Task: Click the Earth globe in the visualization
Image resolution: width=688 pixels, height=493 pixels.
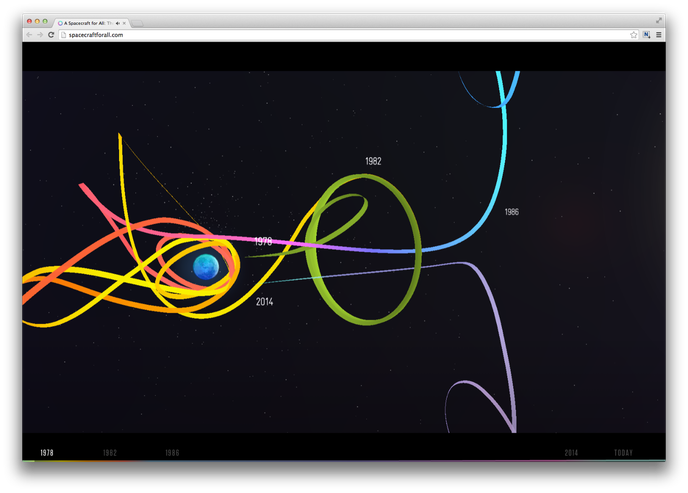Action: tap(206, 267)
